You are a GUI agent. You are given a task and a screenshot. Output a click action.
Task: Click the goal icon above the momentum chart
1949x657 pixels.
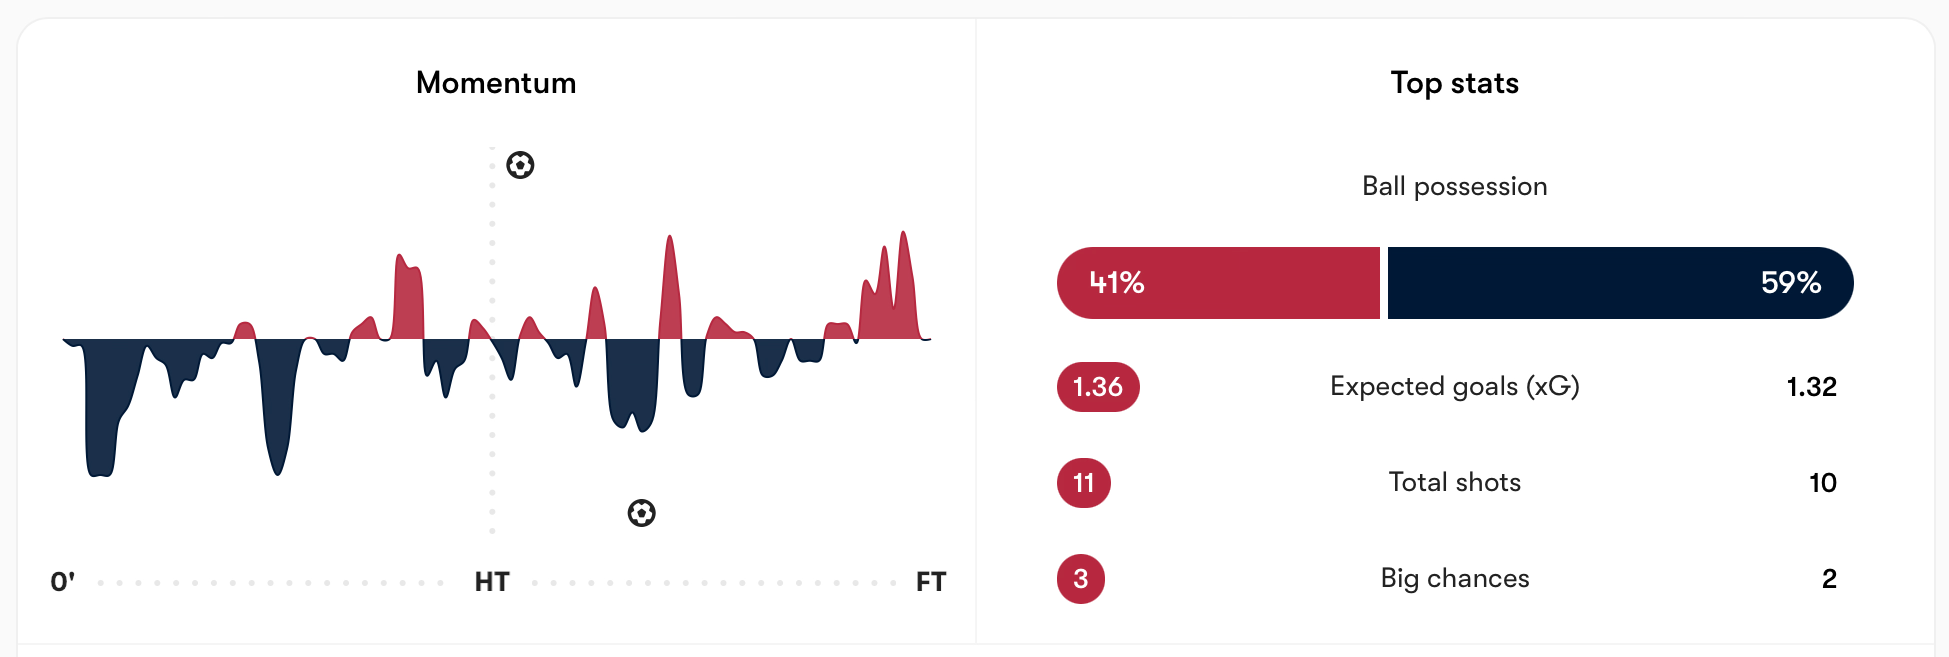tap(520, 165)
